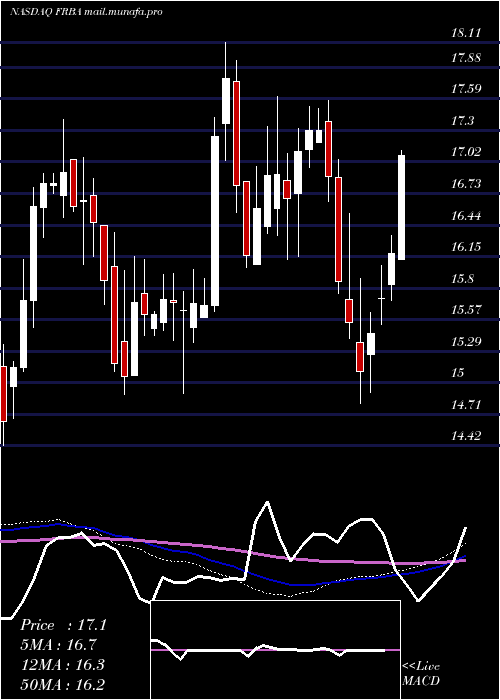The width and height of the screenshot is (500, 700).
Task: Click inside the MACD inset chart box
Action: pyautogui.click(x=275, y=650)
